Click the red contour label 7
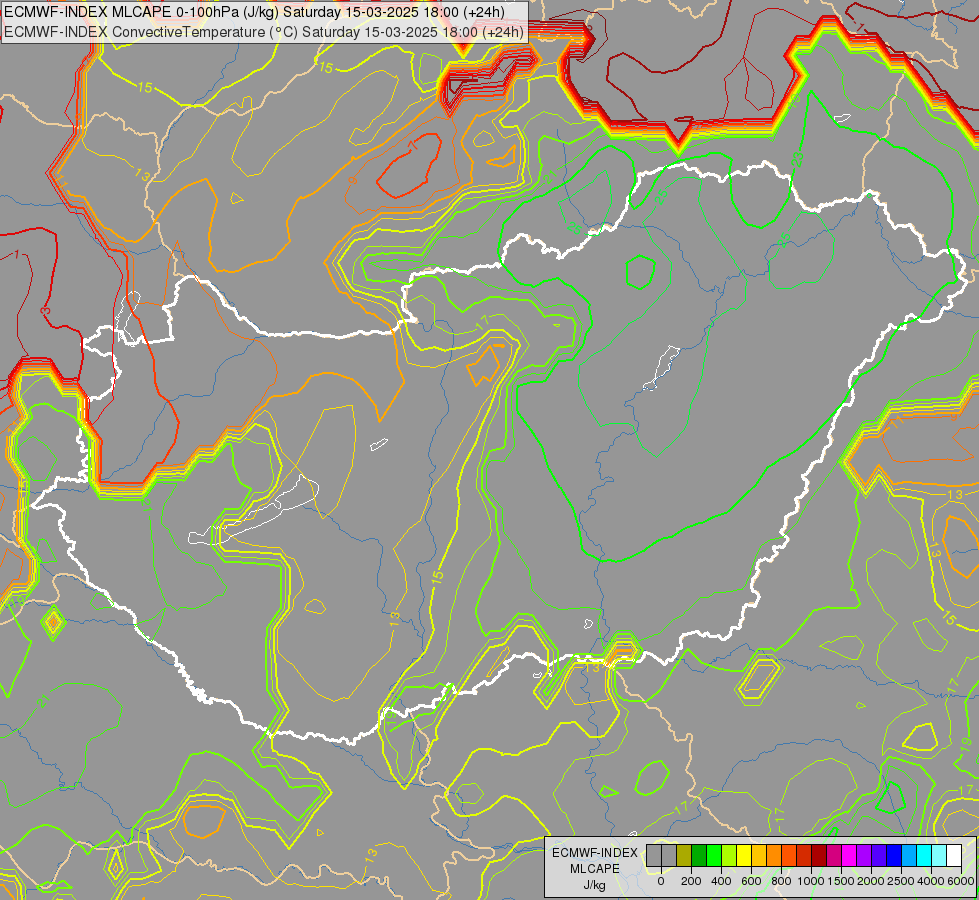The height and width of the screenshot is (900, 979). pyautogui.click(x=412, y=145)
